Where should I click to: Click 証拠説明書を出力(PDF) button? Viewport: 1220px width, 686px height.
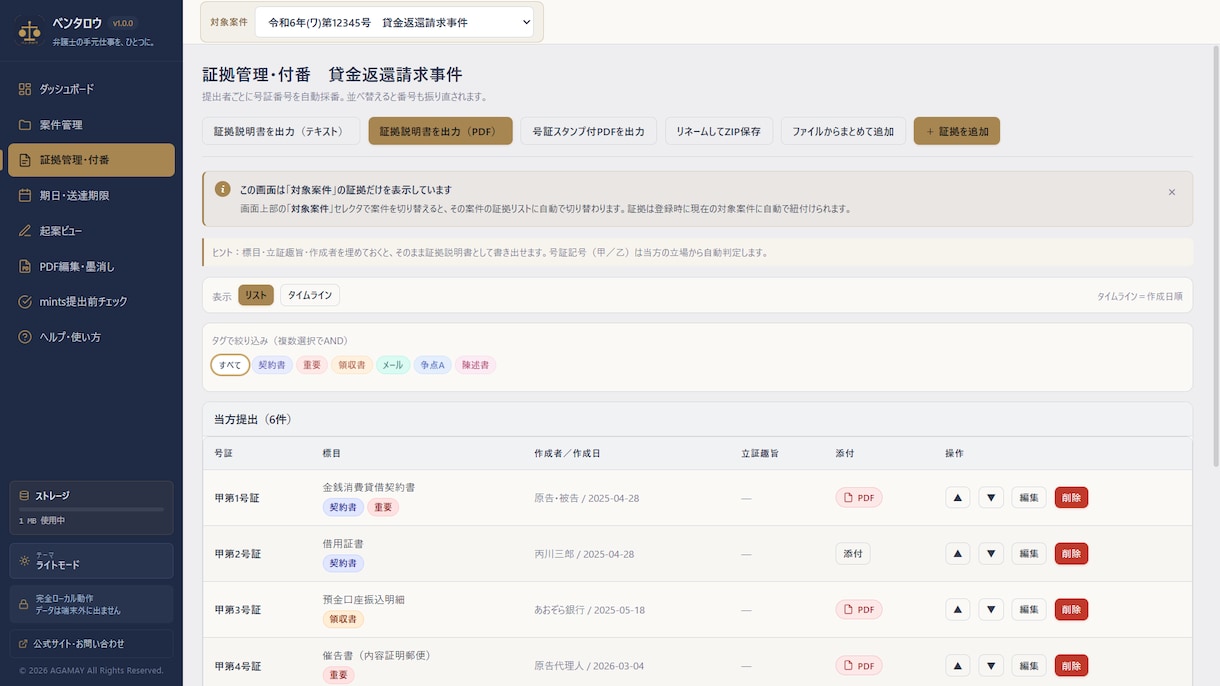(440, 131)
